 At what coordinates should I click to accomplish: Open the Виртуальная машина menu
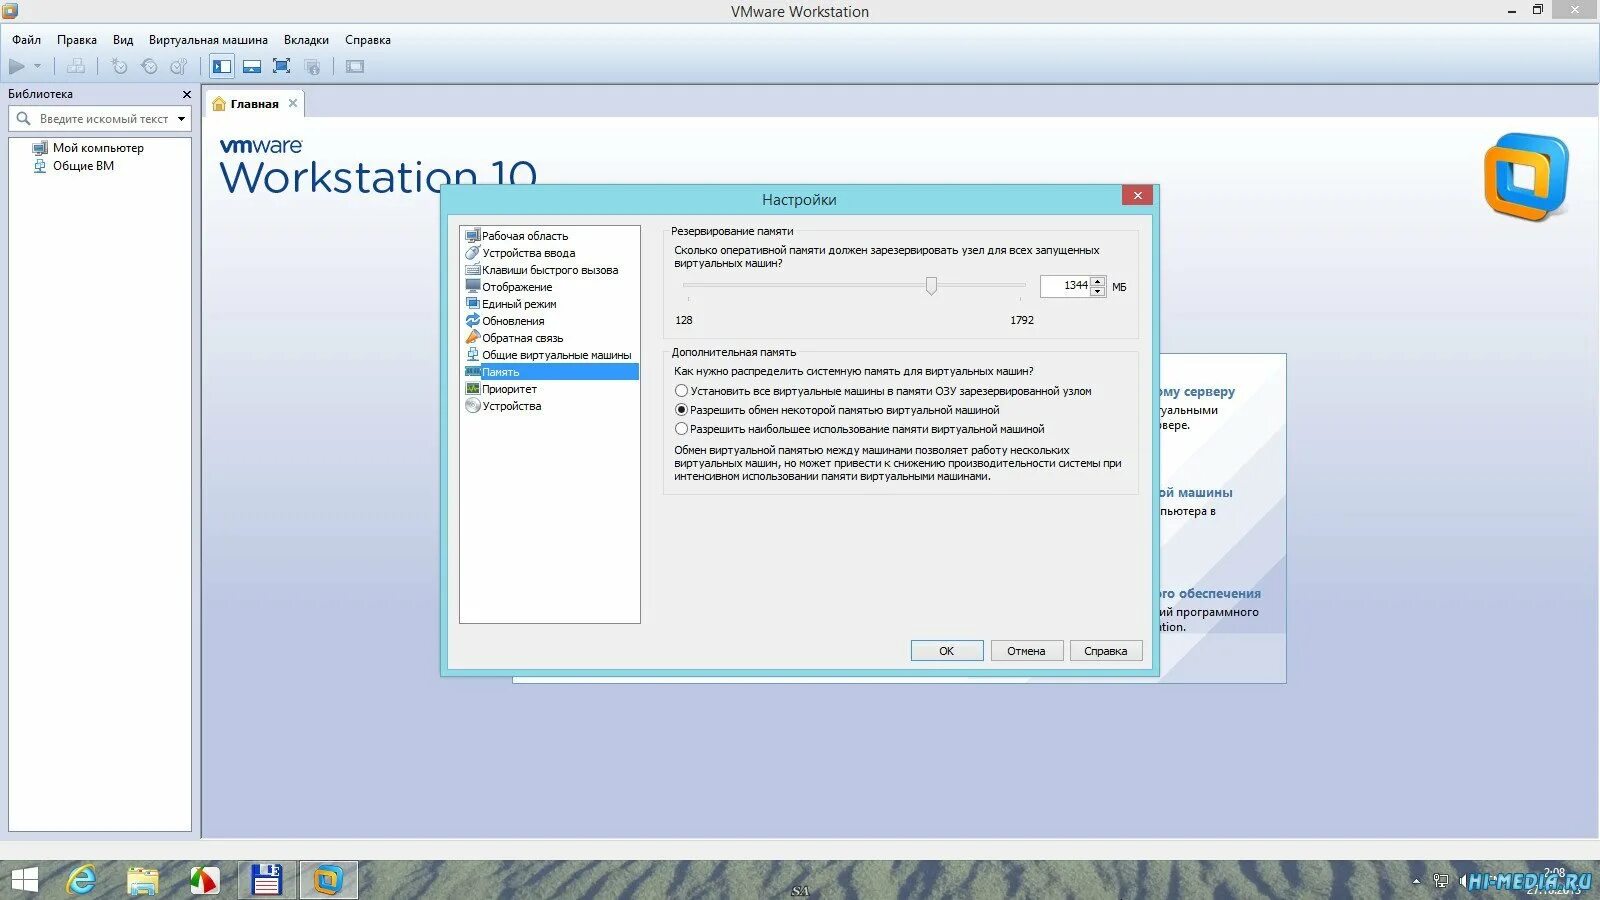pos(208,40)
